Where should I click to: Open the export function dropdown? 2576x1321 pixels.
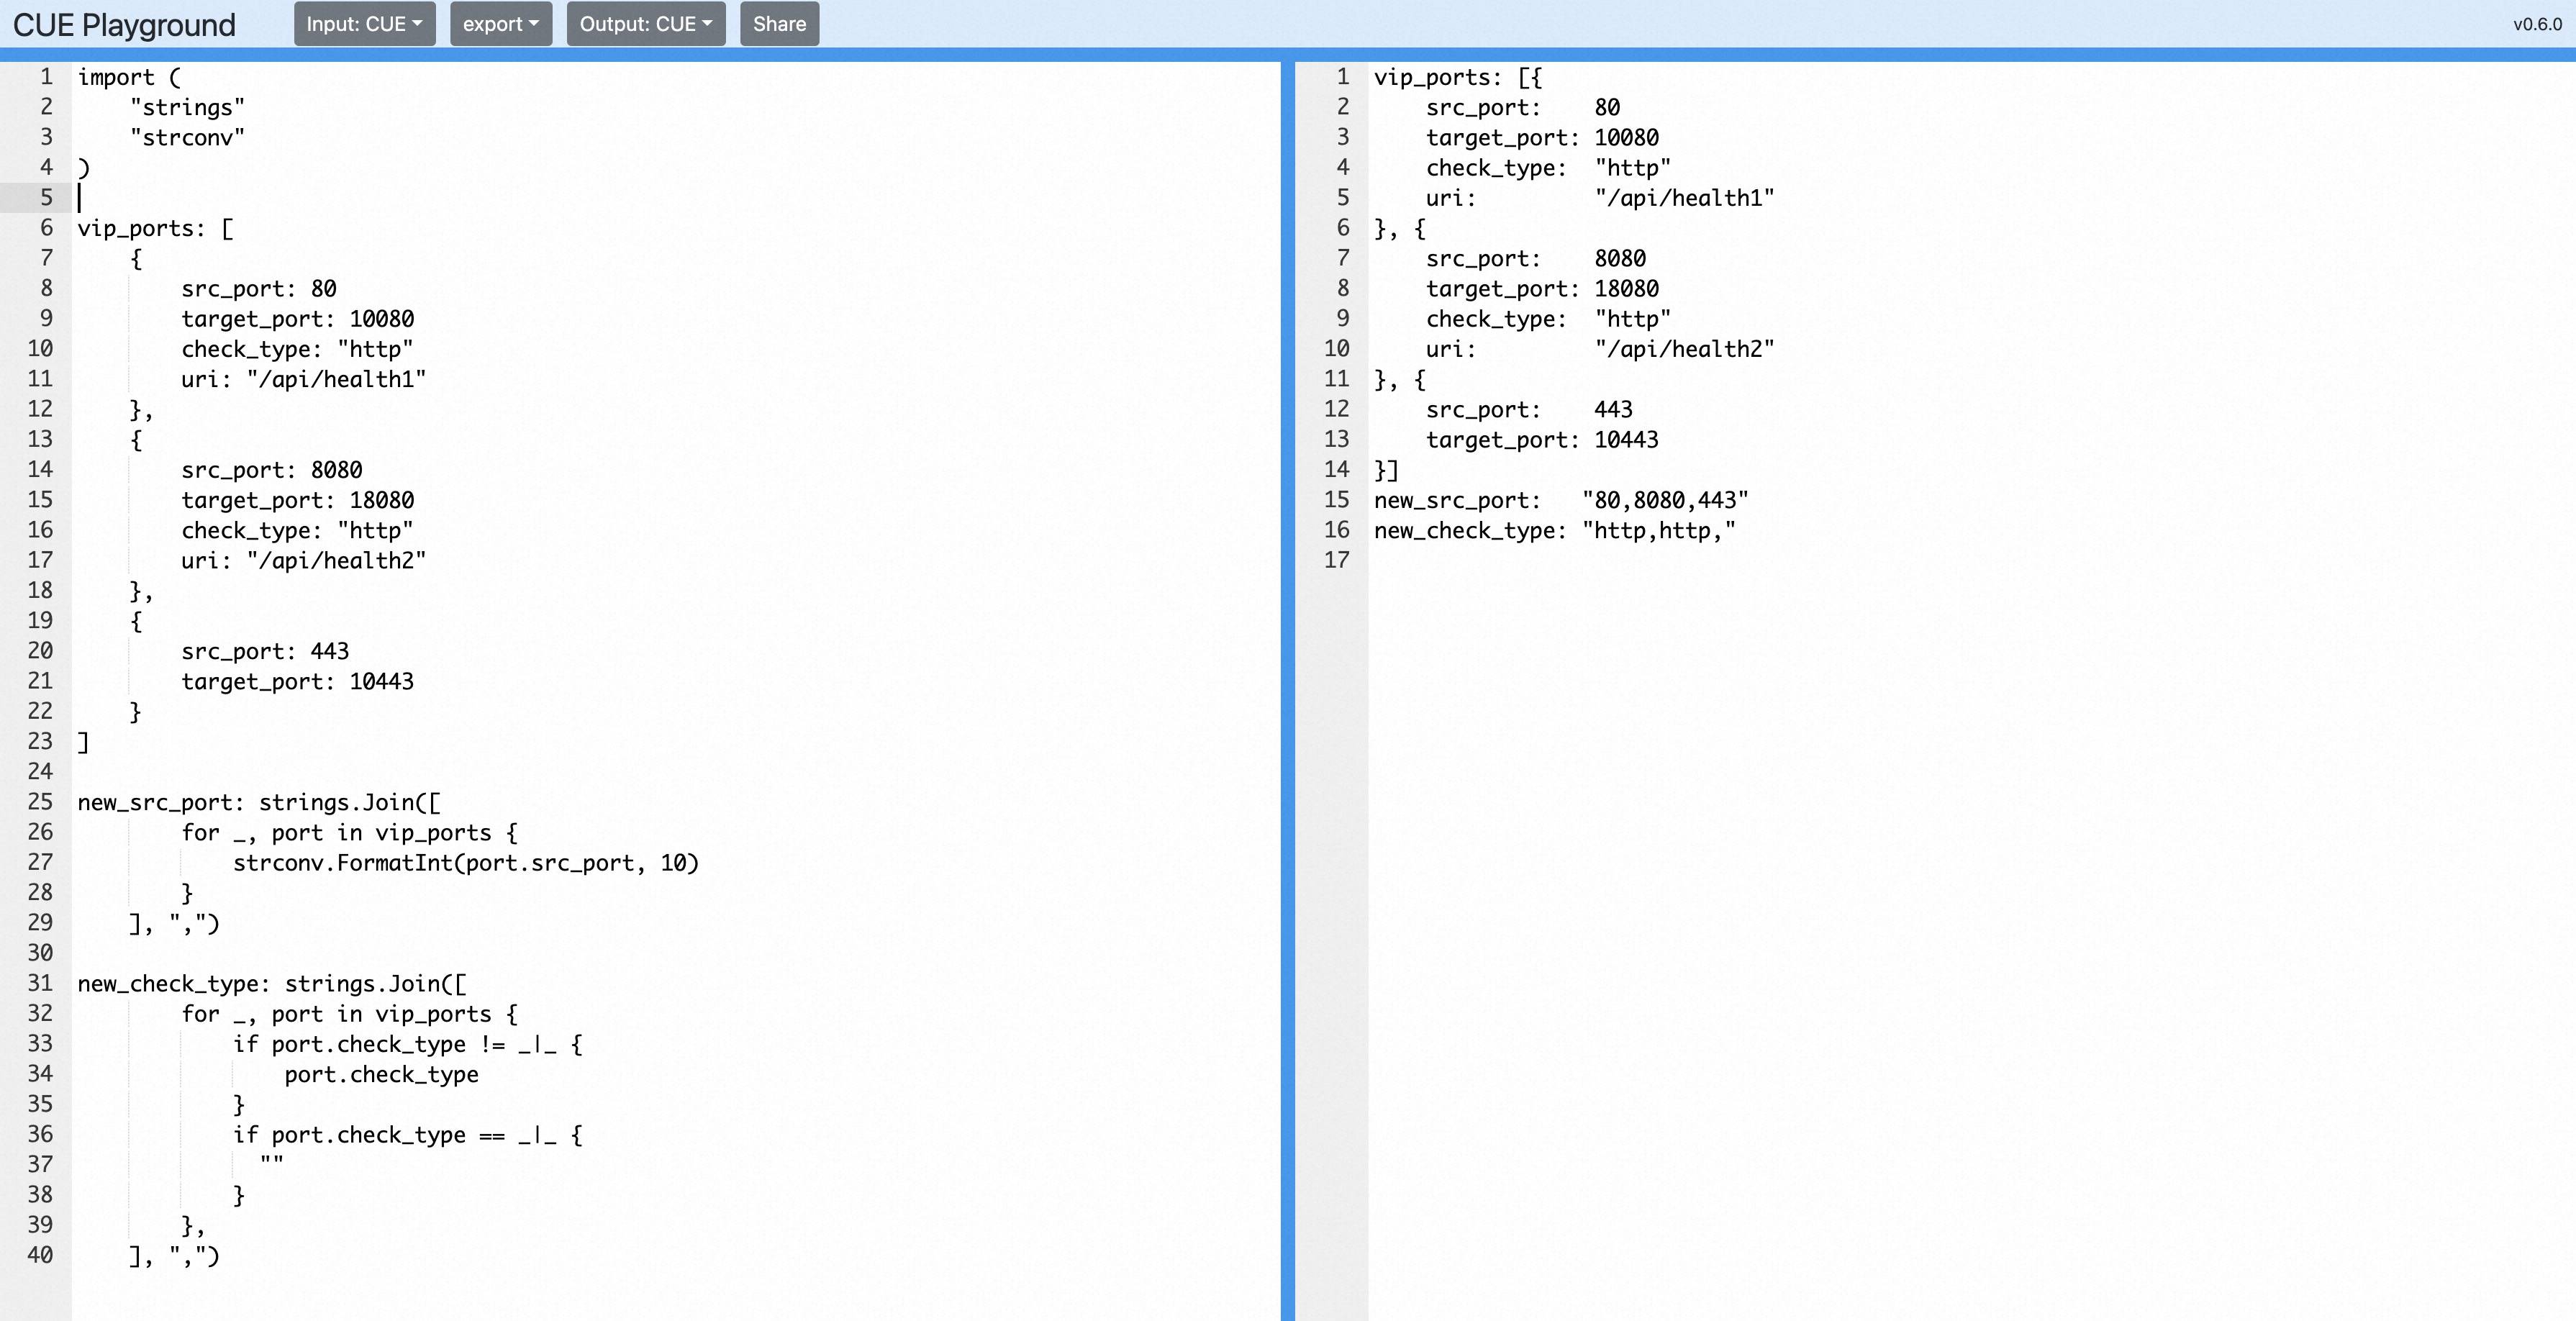tap(500, 24)
